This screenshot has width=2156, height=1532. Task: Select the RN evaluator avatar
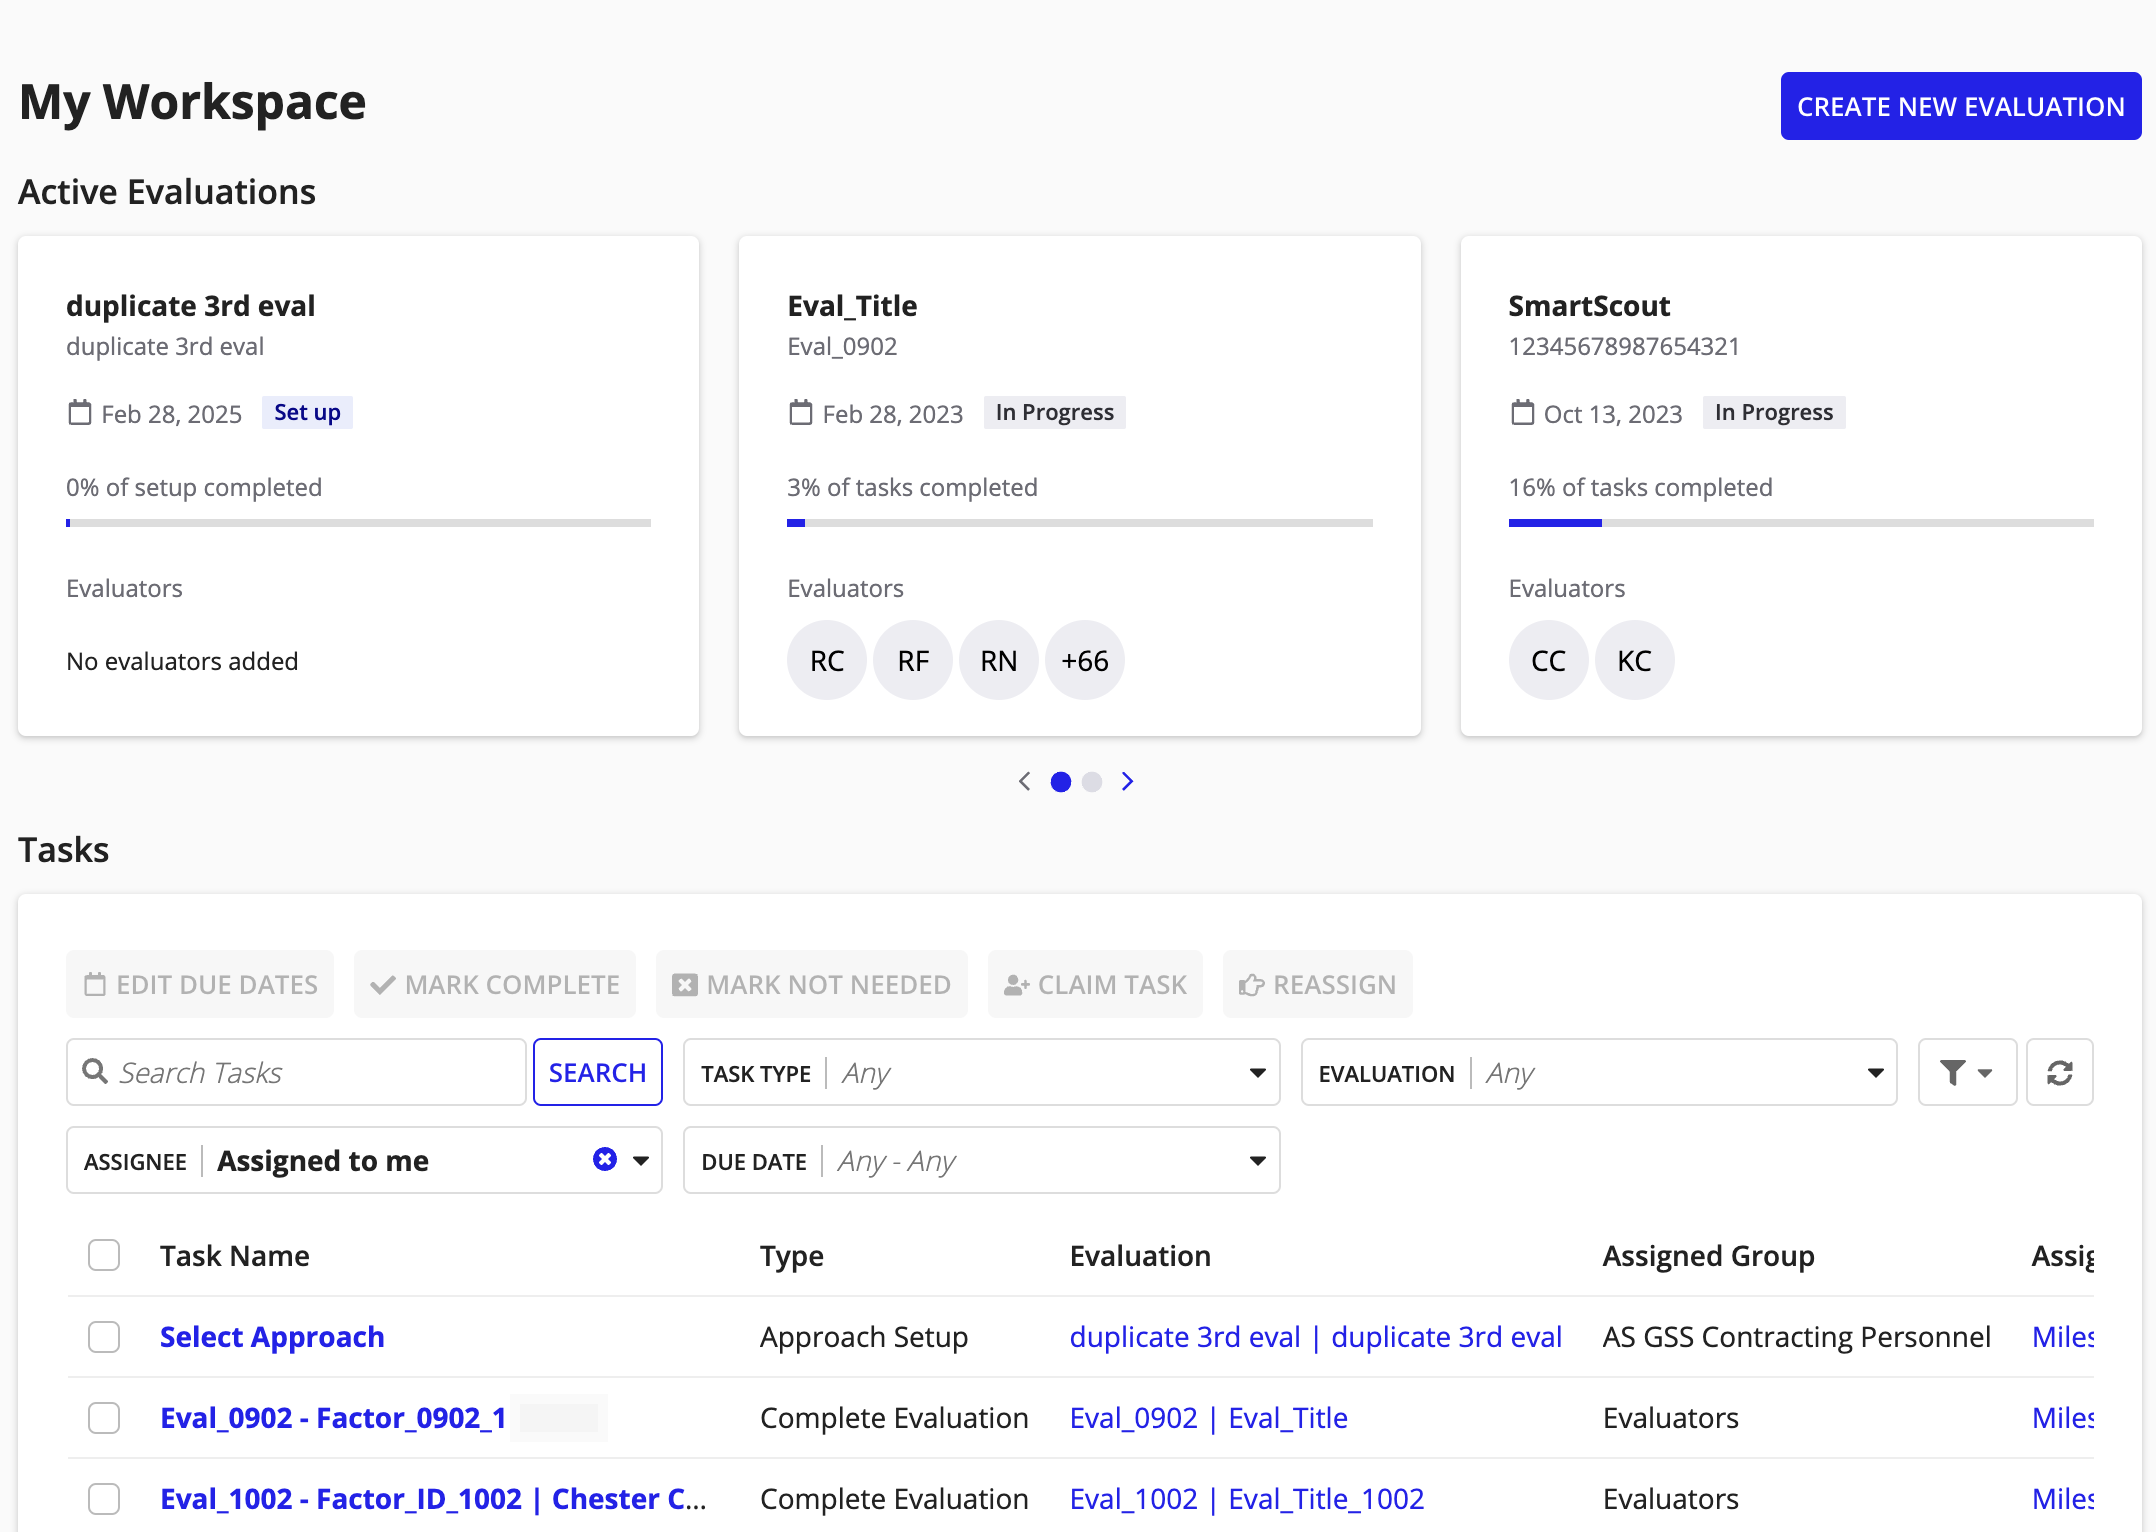tap(999, 660)
